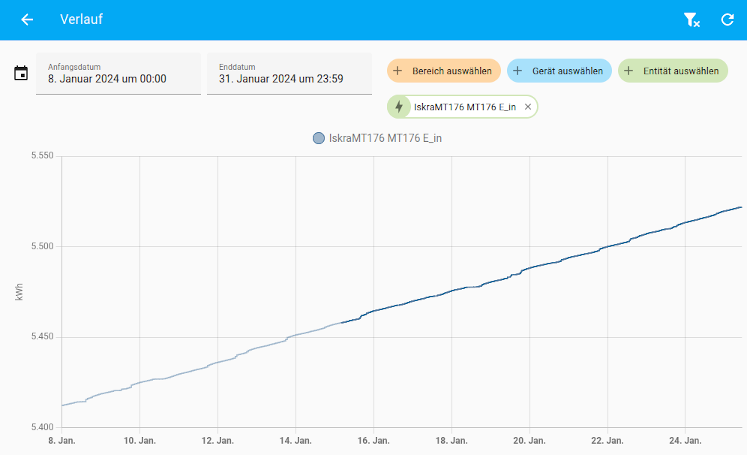Open the calendar date range picker icon
Screen dimensions: 747x455
click(21, 73)
